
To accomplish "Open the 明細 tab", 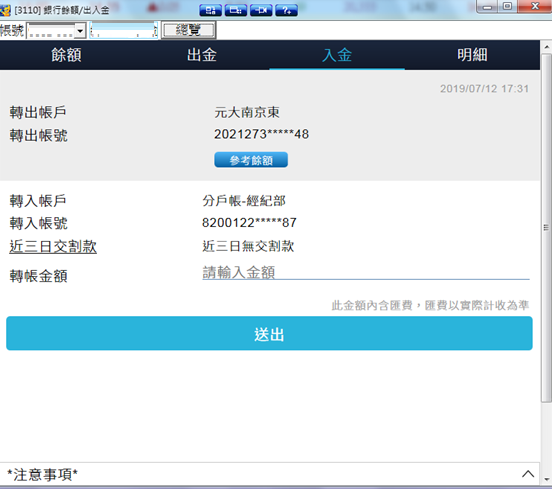I will coord(472,55).
